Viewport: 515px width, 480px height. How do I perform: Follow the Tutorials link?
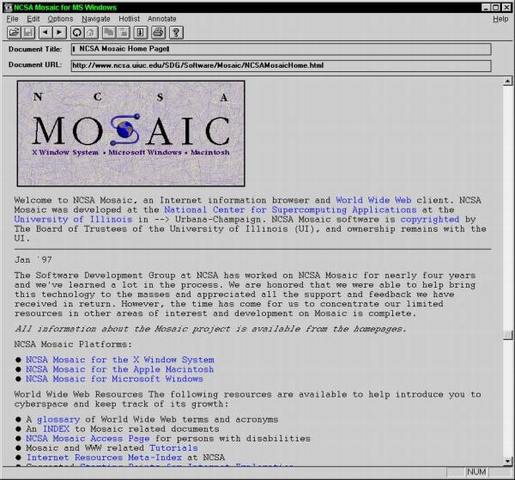[x=173, y=448]
